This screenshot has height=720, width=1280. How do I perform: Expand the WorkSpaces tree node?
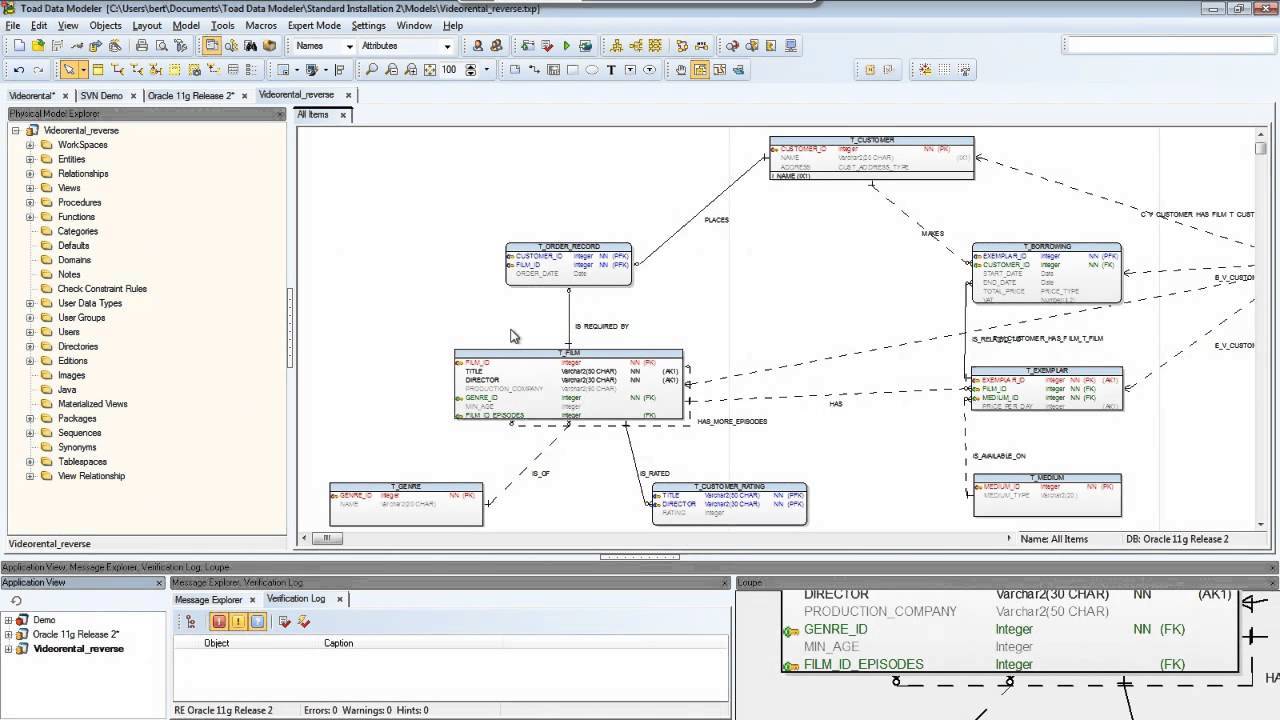(30, 145)
